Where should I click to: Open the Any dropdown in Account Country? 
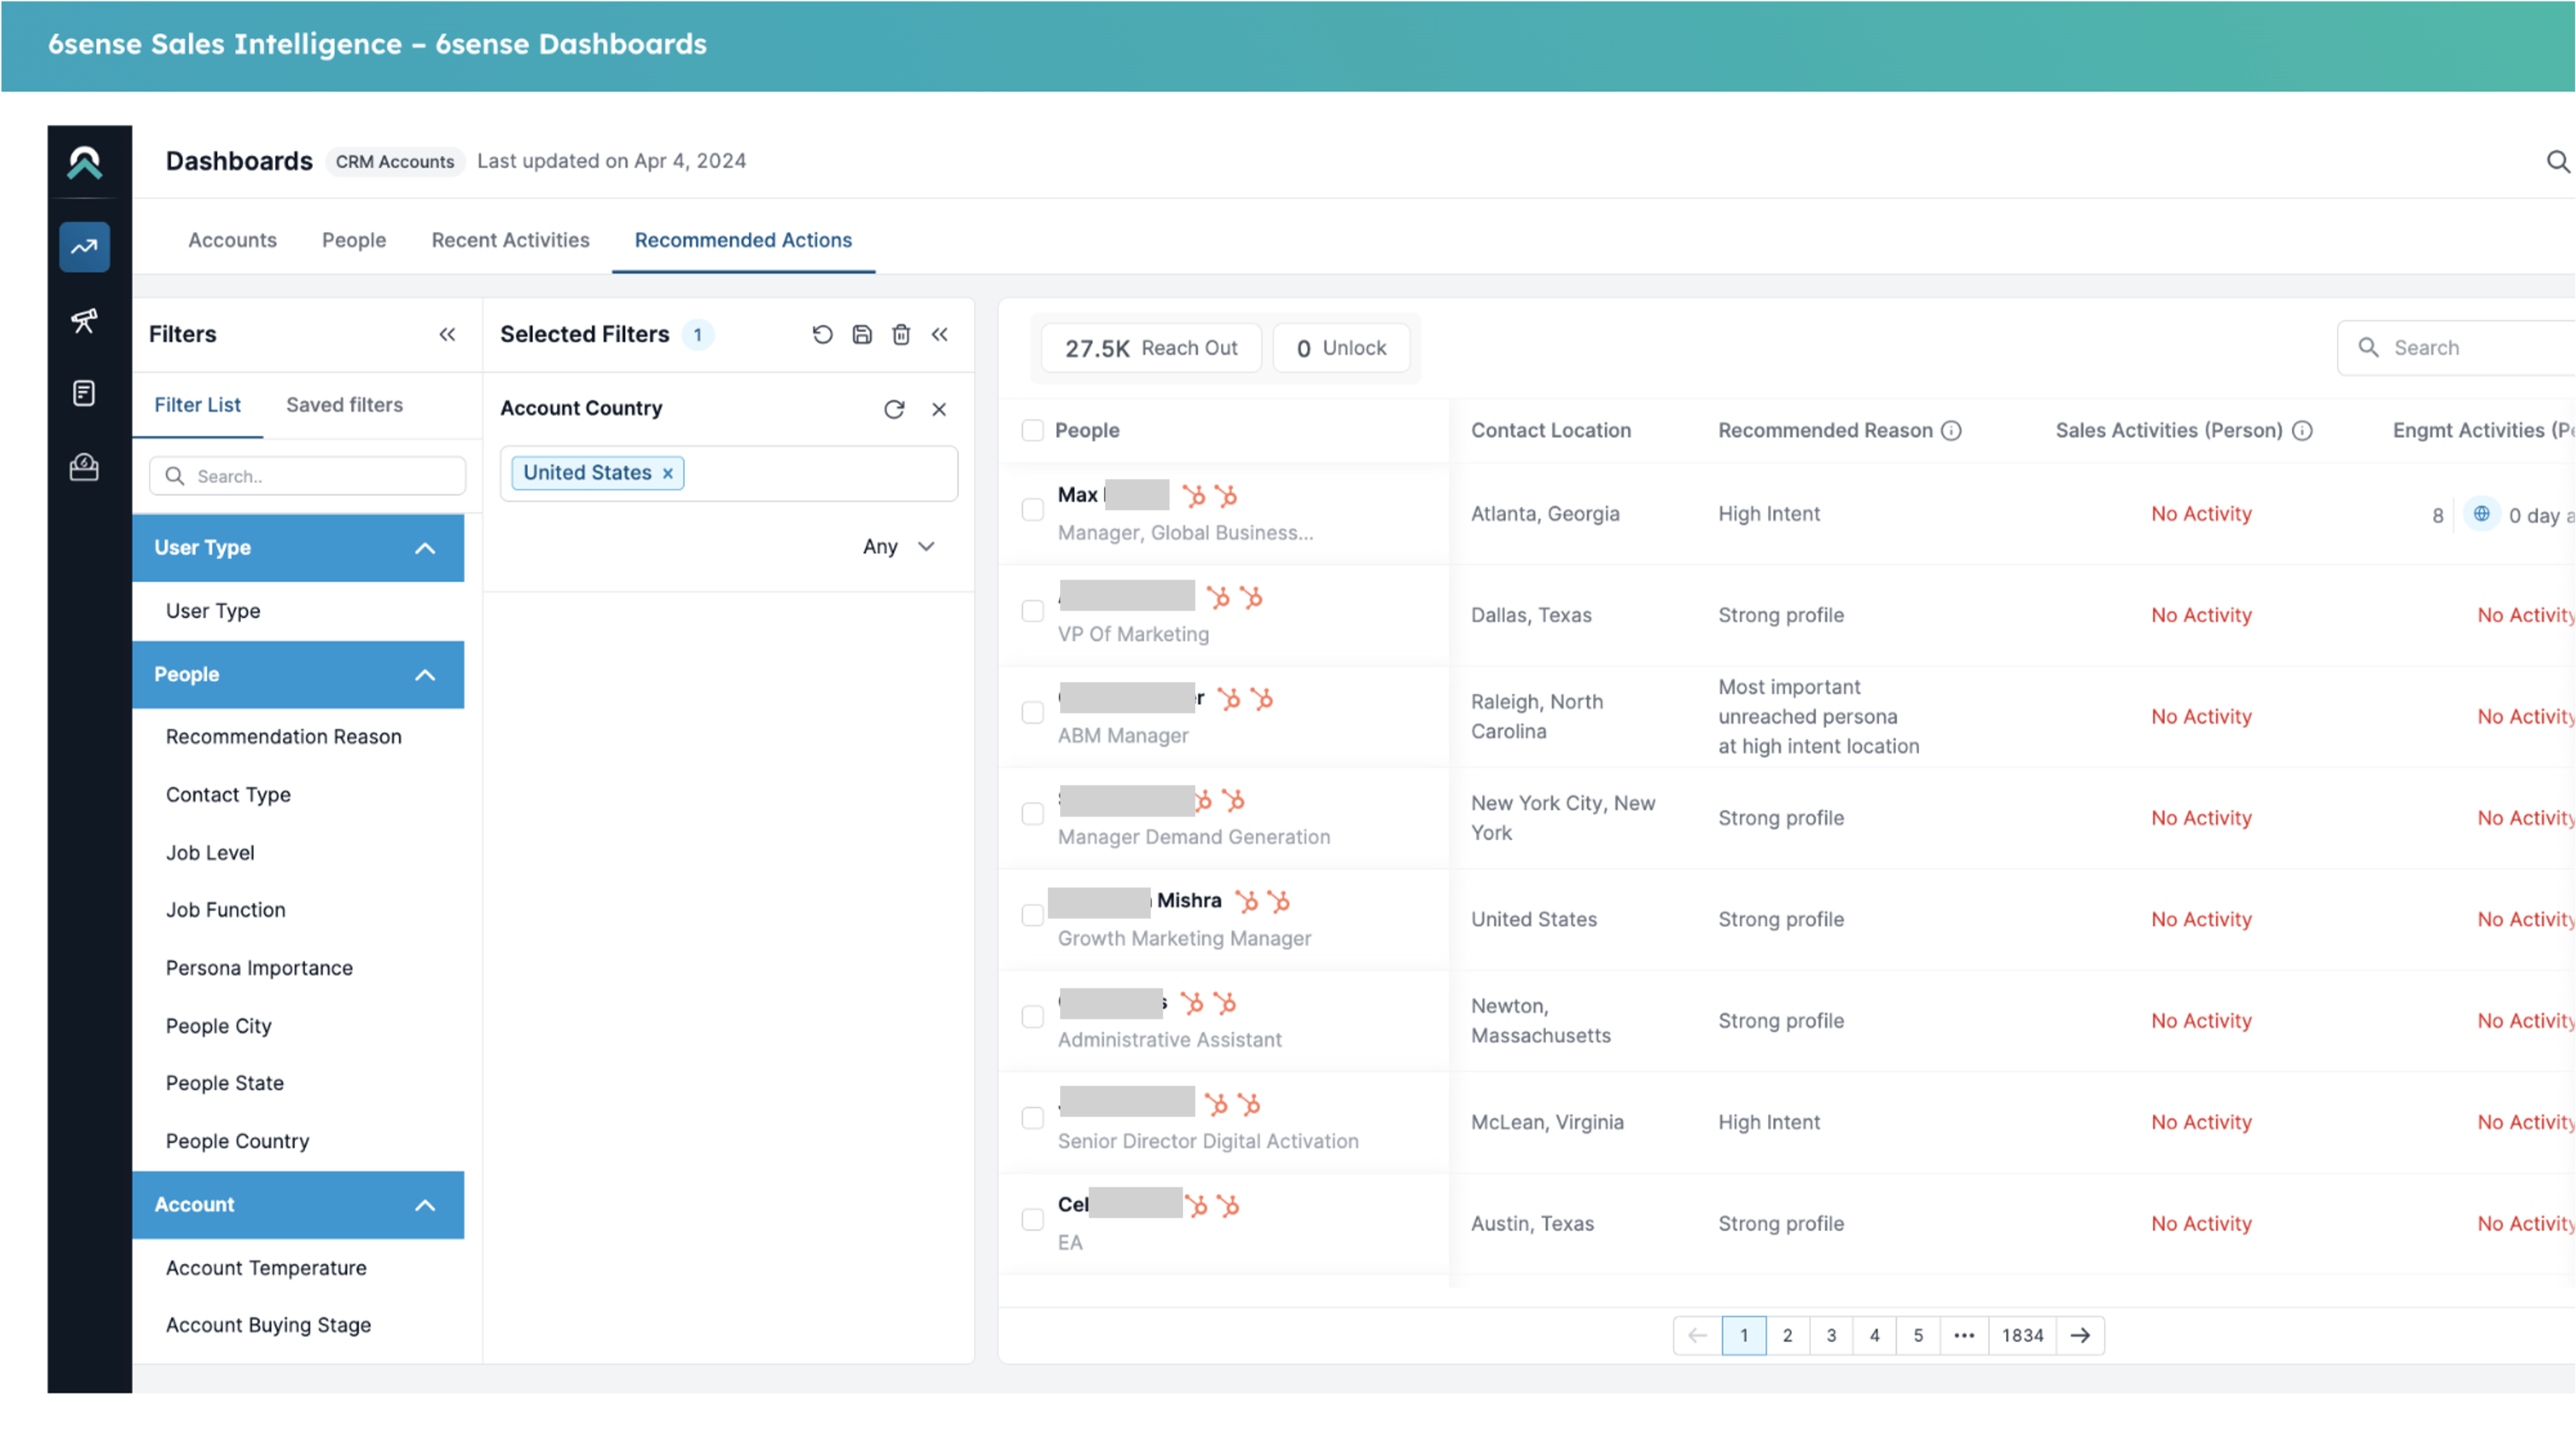click(898, 547)
